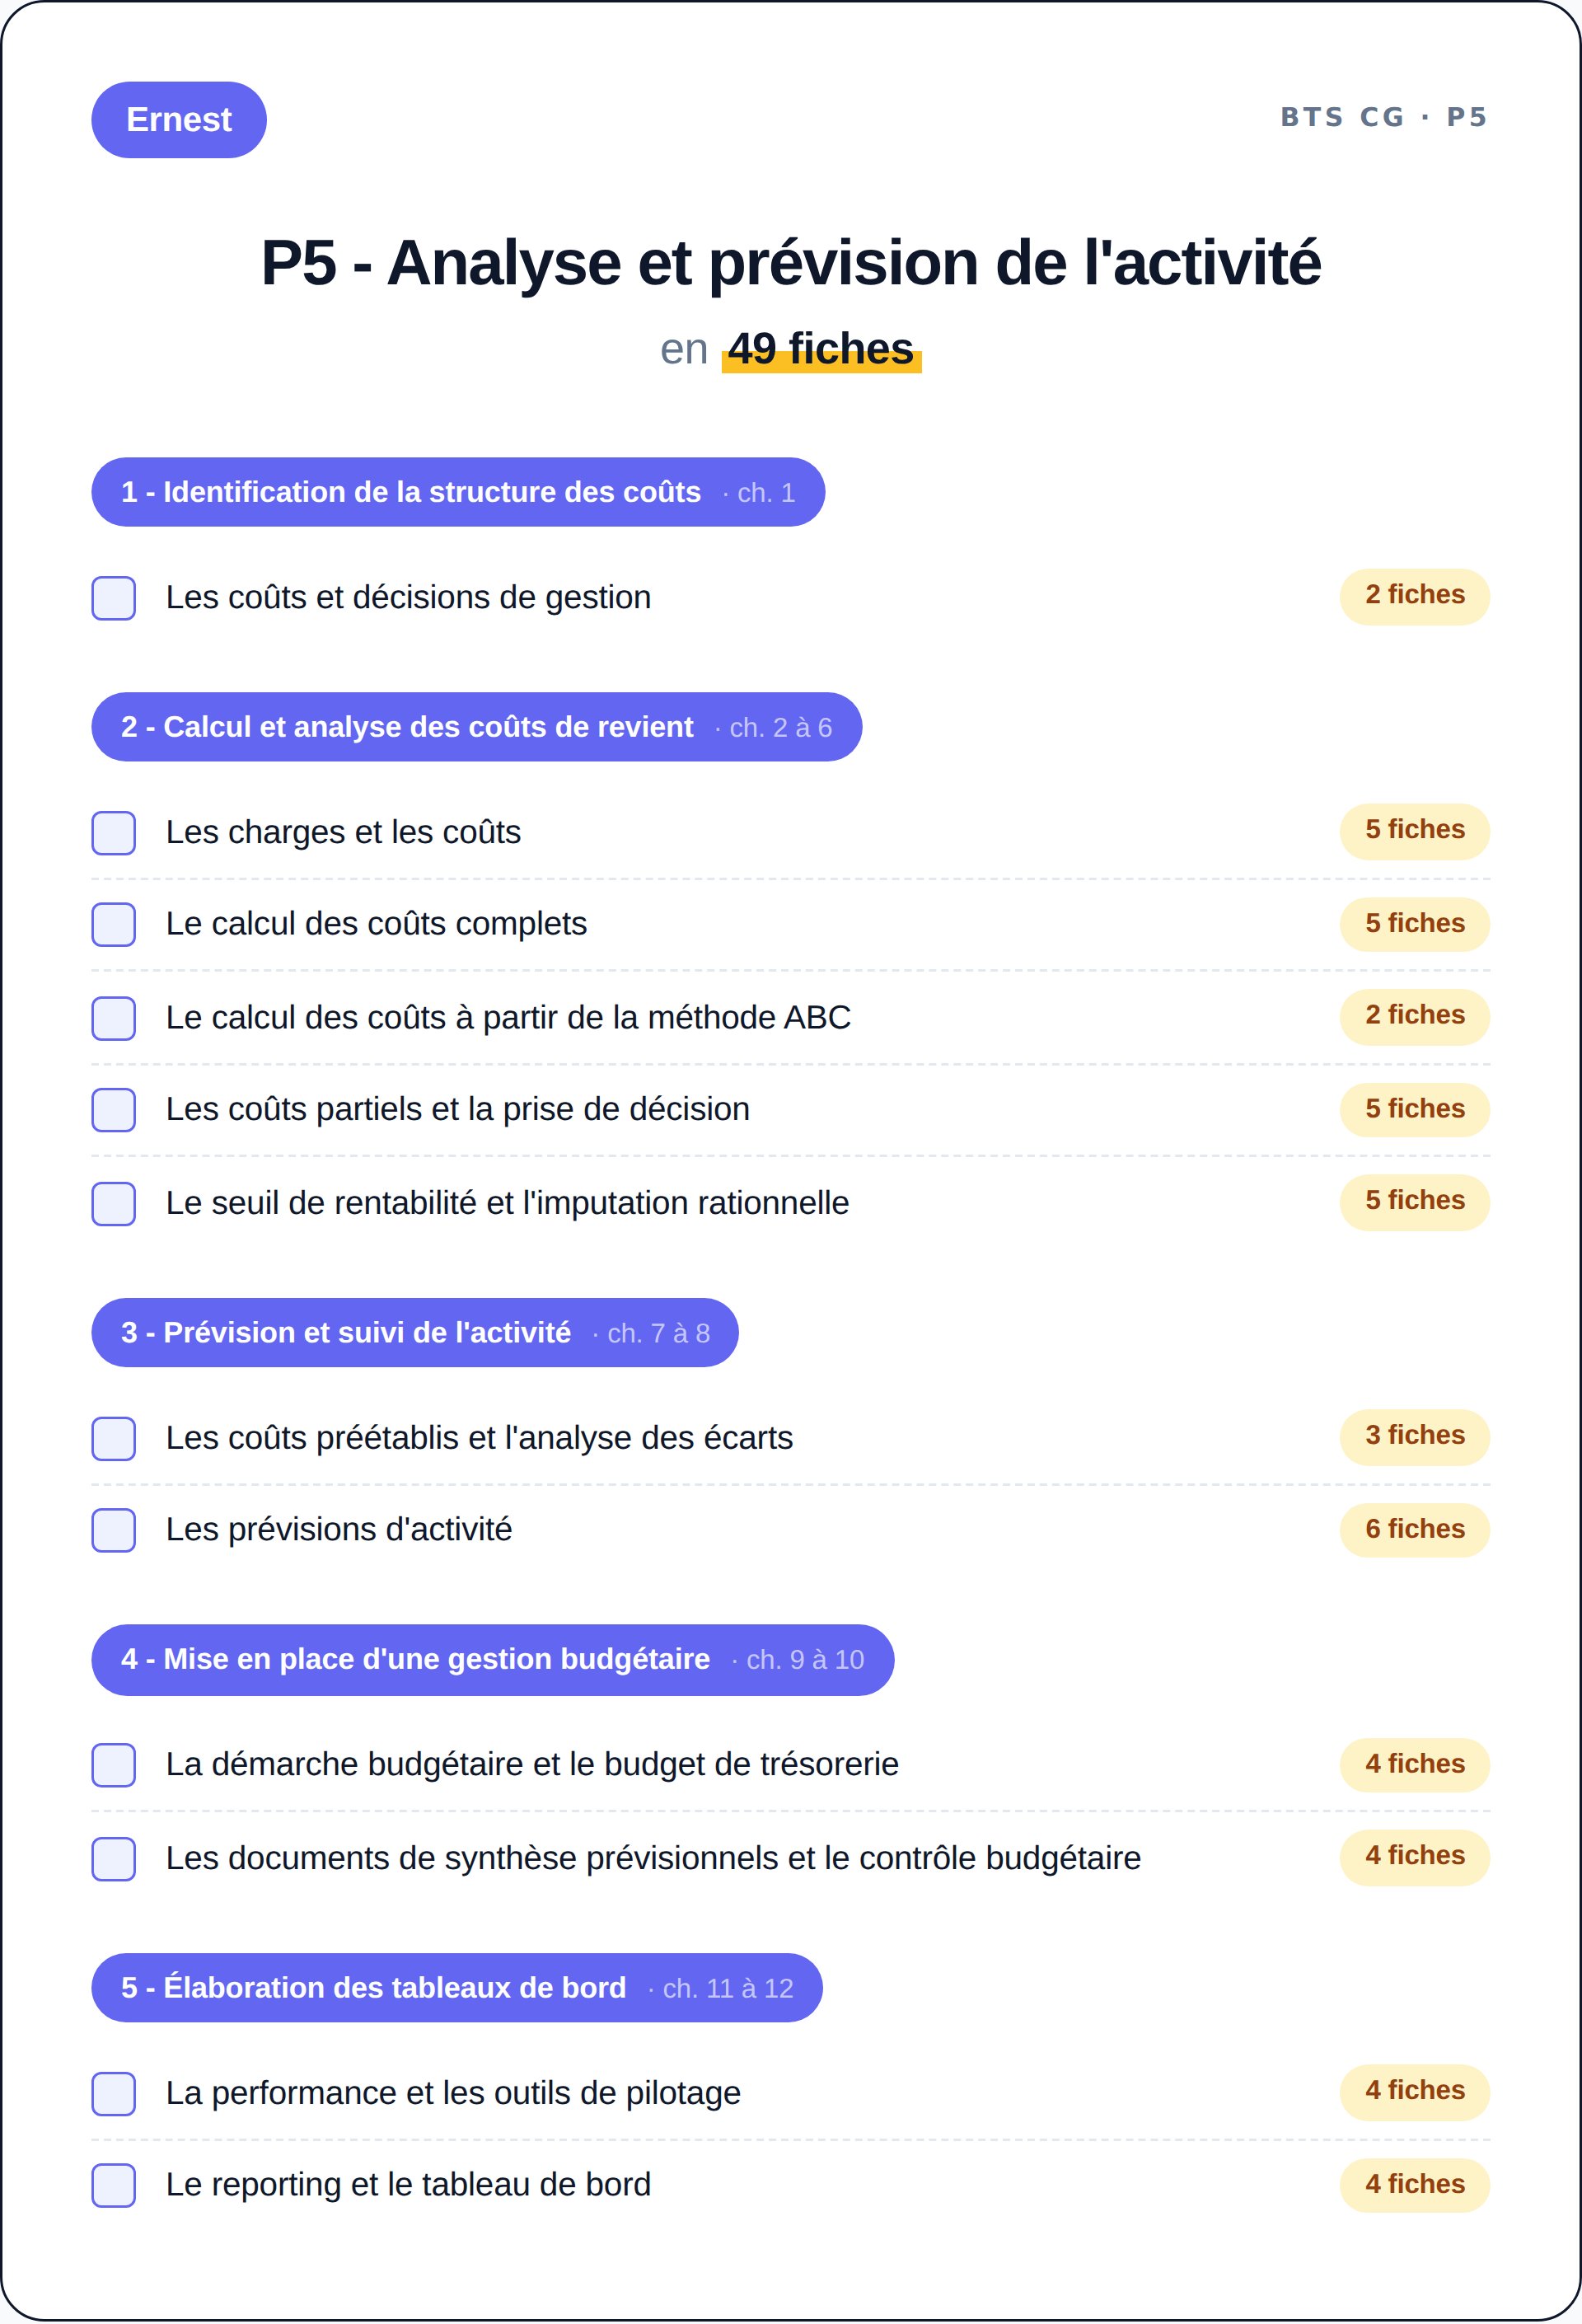Toggle Les prévisions d'activité checkbox
This screenshot has width=1582, height=2324.
point(114,1531)
